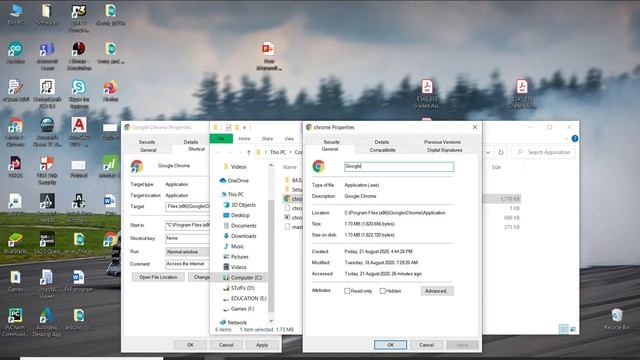The image size is (640, 360).
Task: Launch Firefox from the desktop
Action: coord(110,91)
